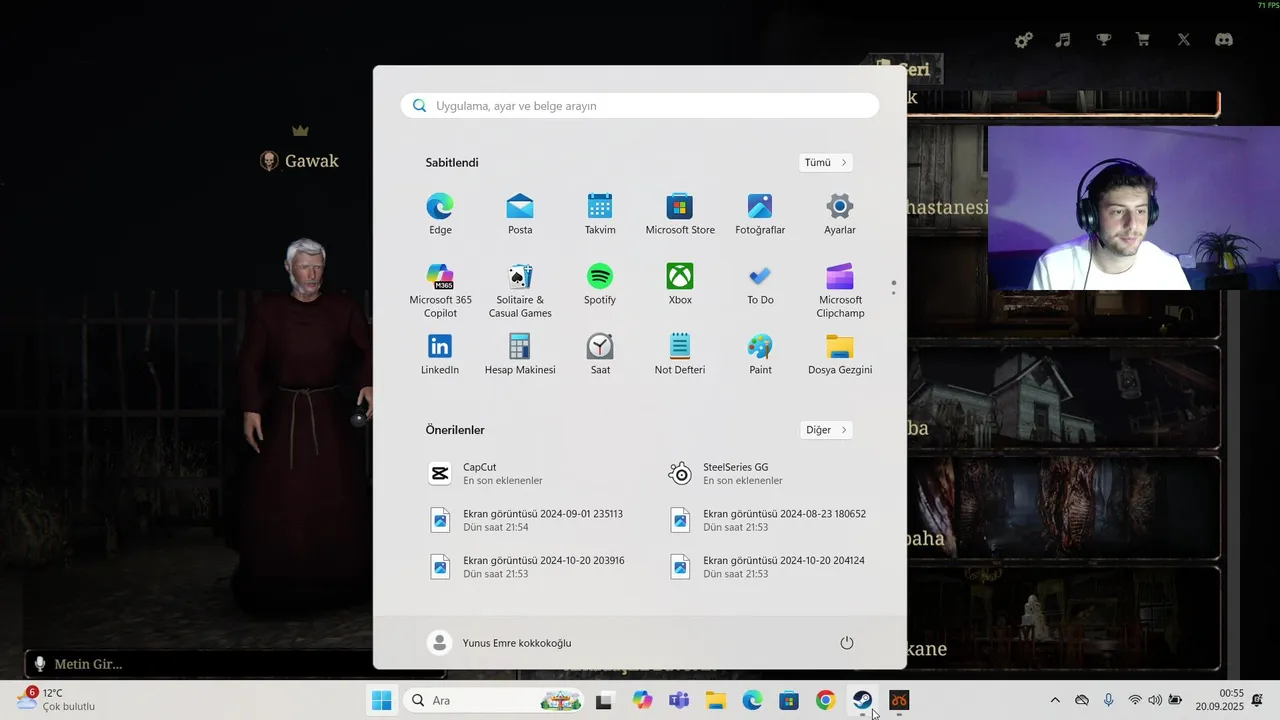Open taskbar File Explorer folder icon
Image resolution: width=1280 pixels, height=720 pixels.
click(715, 700)
